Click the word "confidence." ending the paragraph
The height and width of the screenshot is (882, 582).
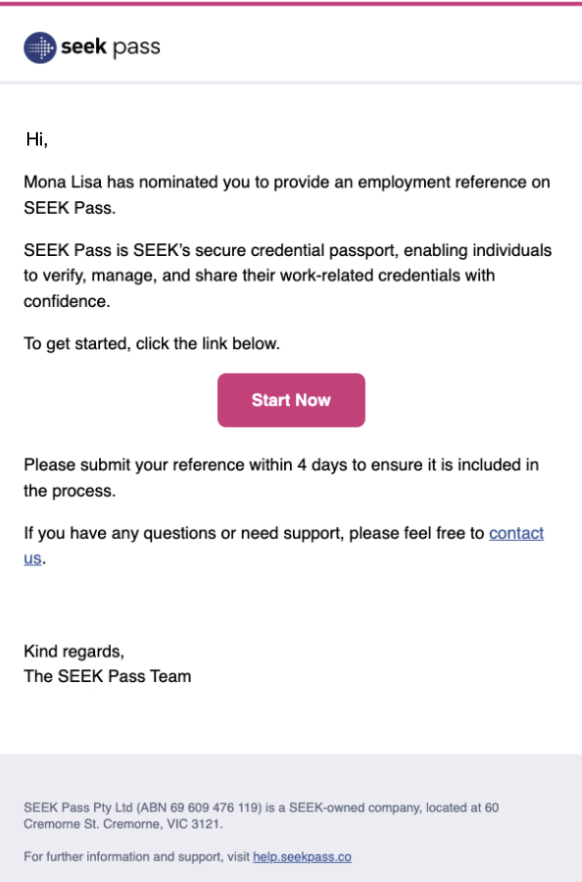tap(67, 301)
